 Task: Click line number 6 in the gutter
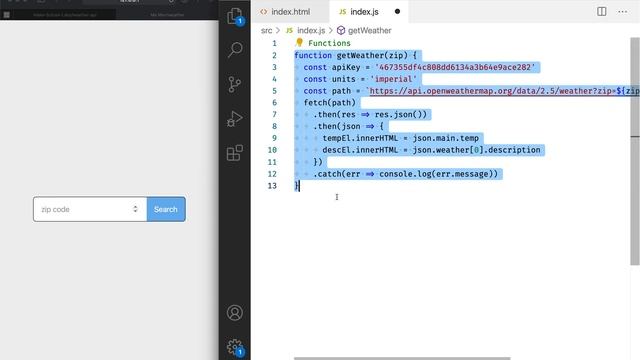[x=274, y=102]
